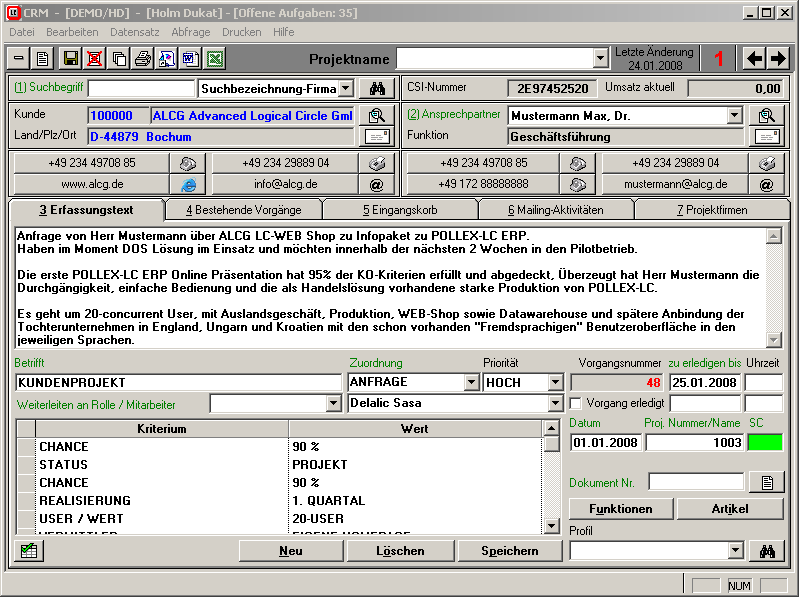This screenshot has height=597, width=799.
Task: Open the Abfrage menu
Action: pos(191,32)
